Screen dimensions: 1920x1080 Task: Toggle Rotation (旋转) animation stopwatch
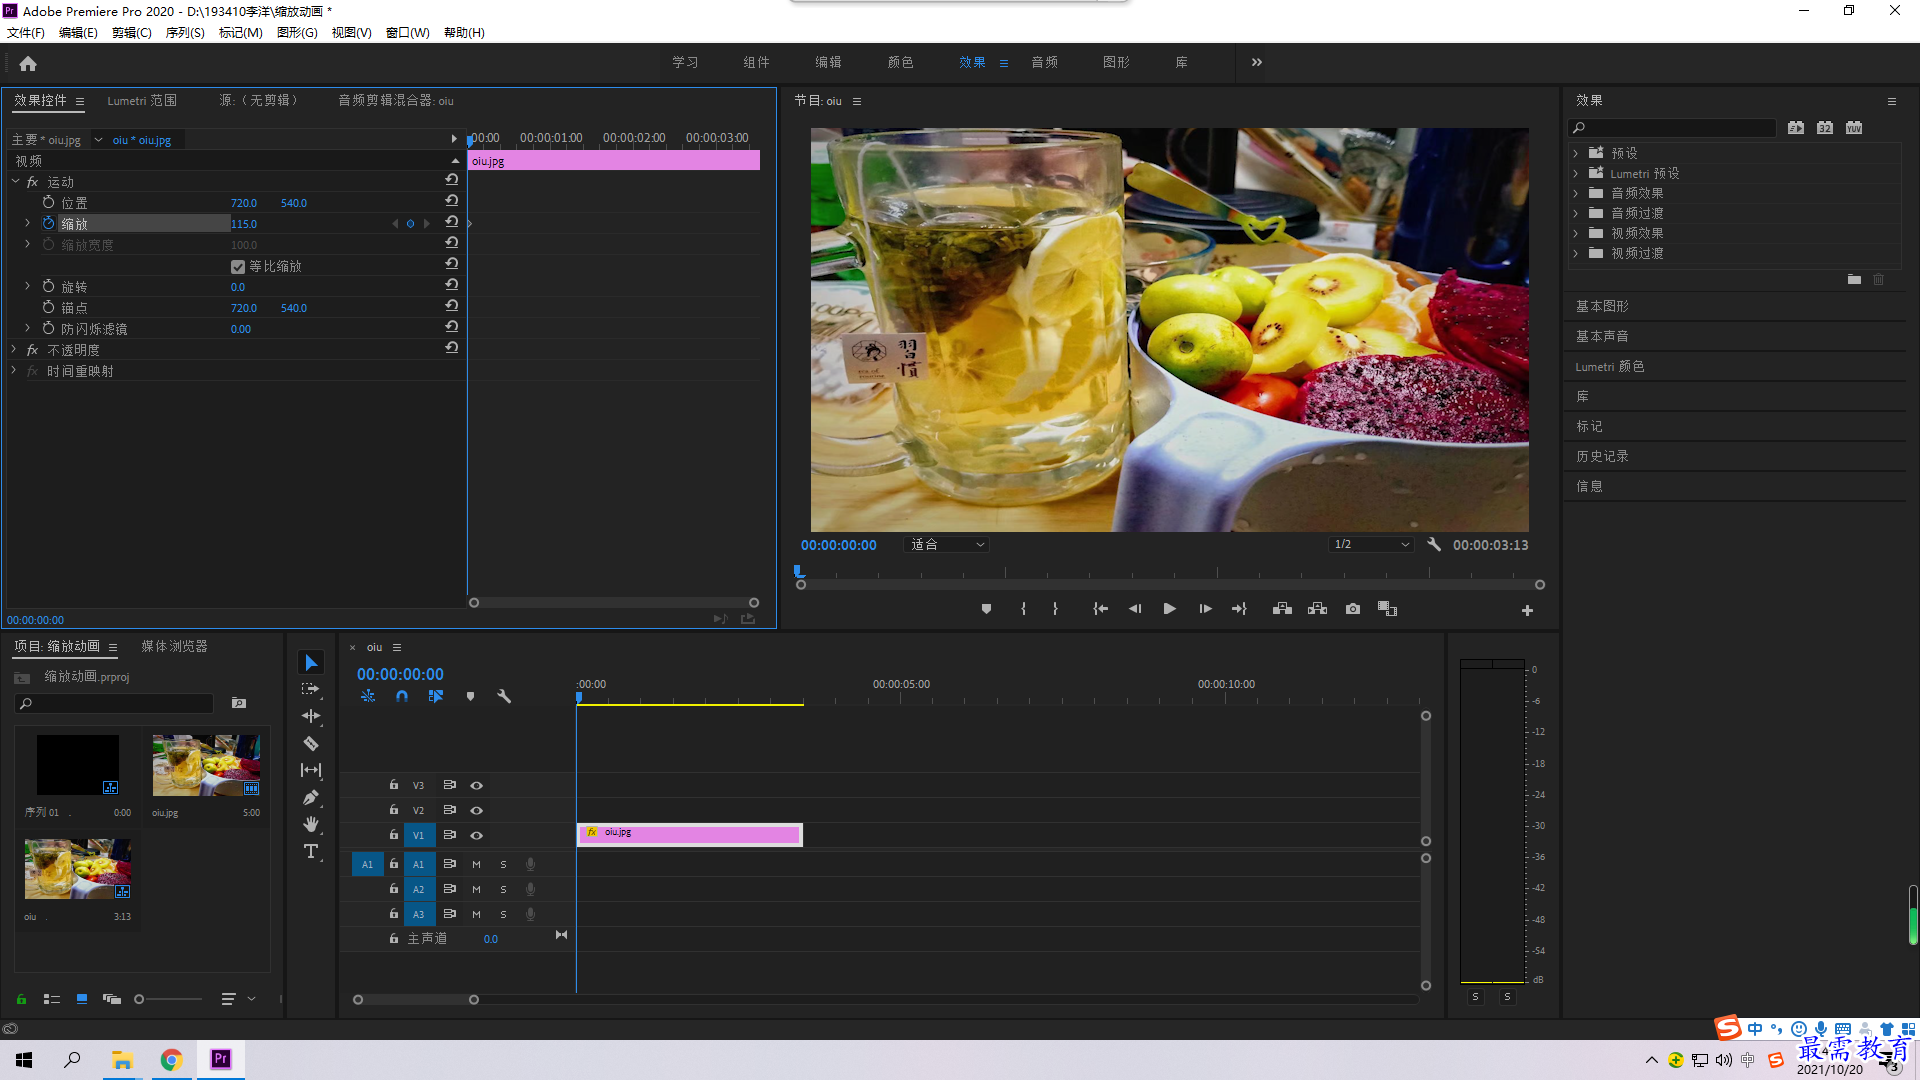click(48, 286)
